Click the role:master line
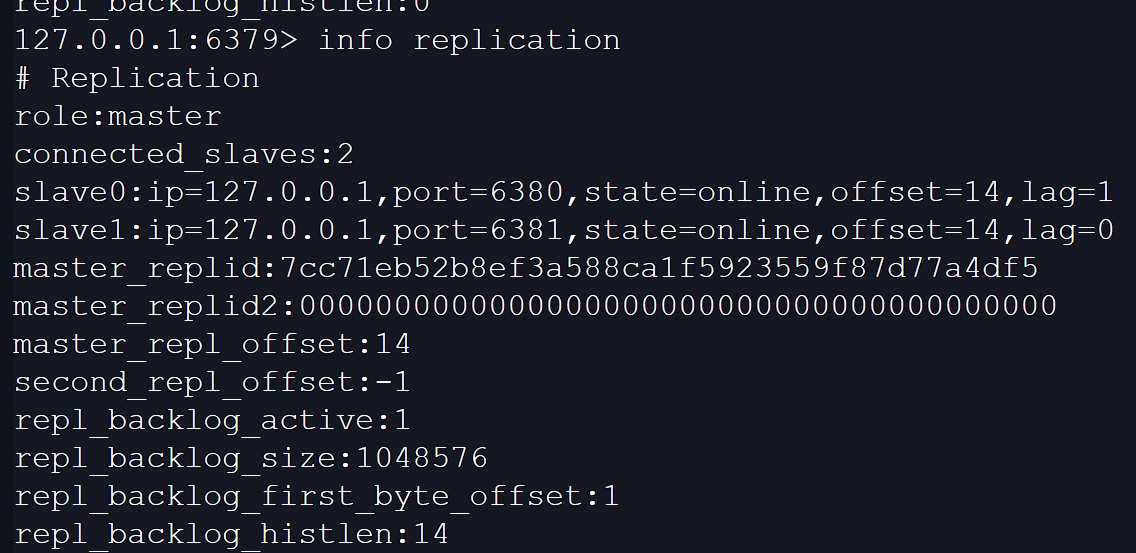 (118, 117)
